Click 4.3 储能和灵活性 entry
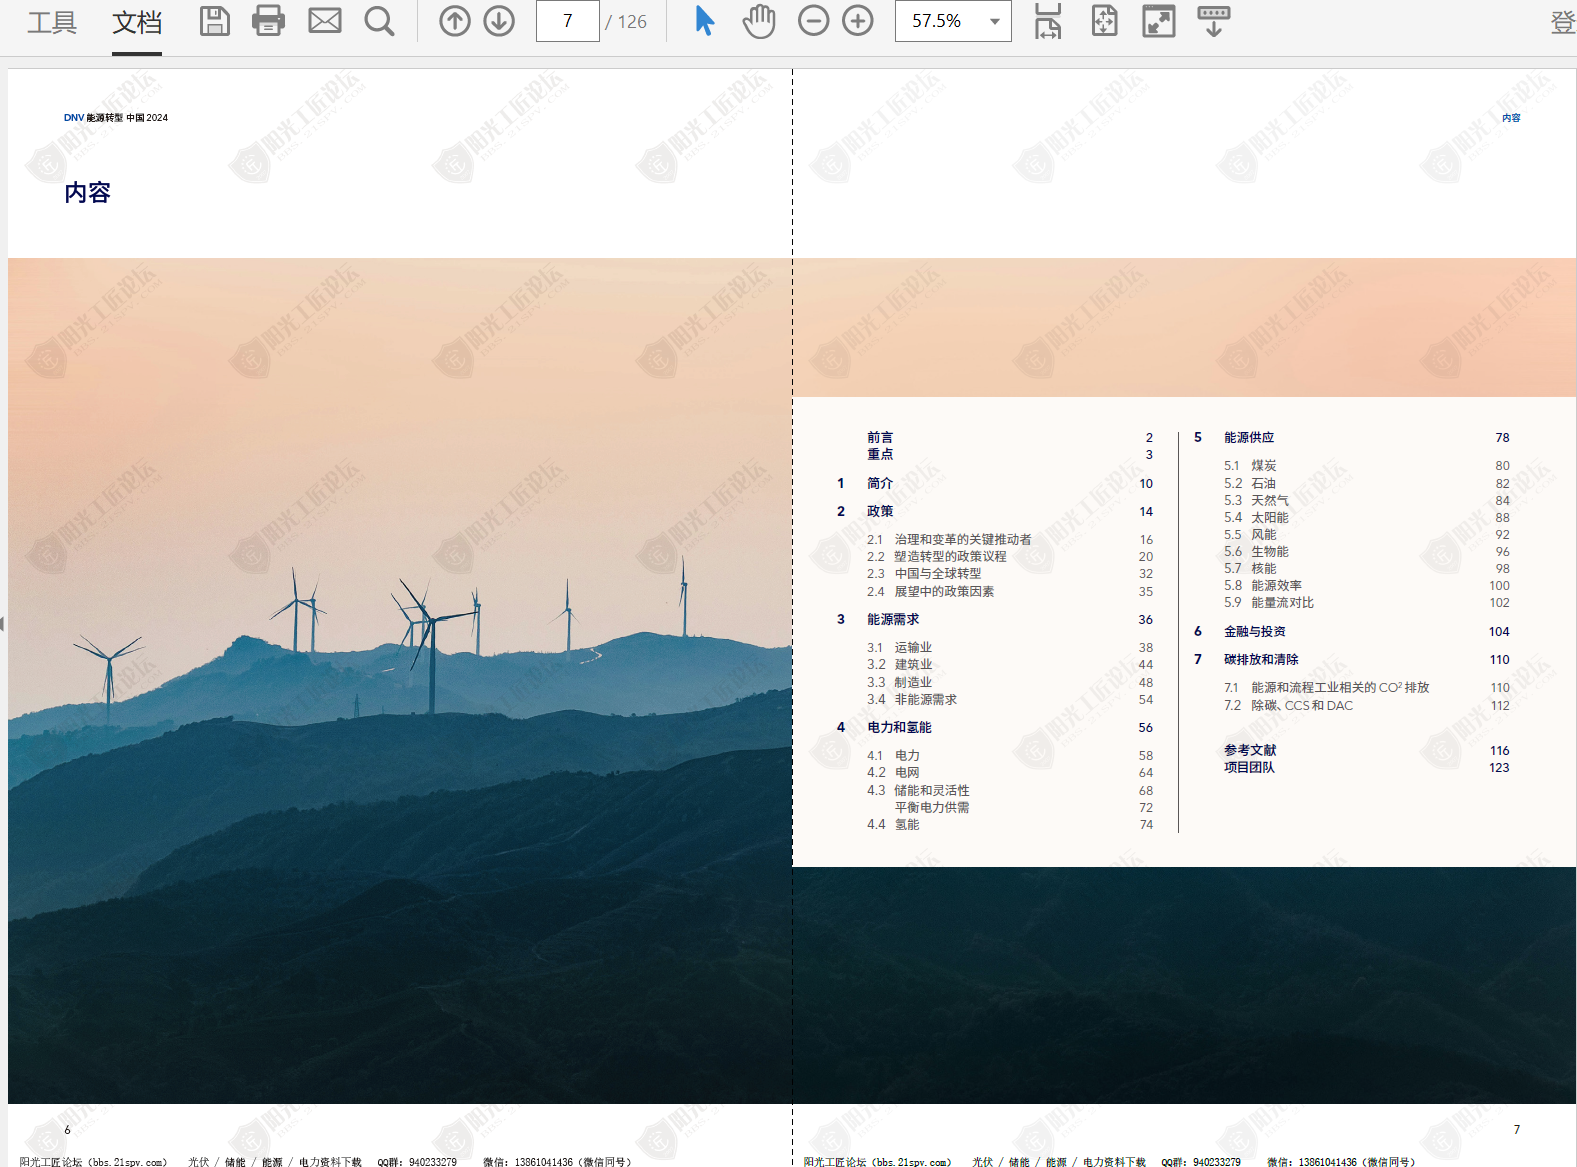 coord(918,790)
